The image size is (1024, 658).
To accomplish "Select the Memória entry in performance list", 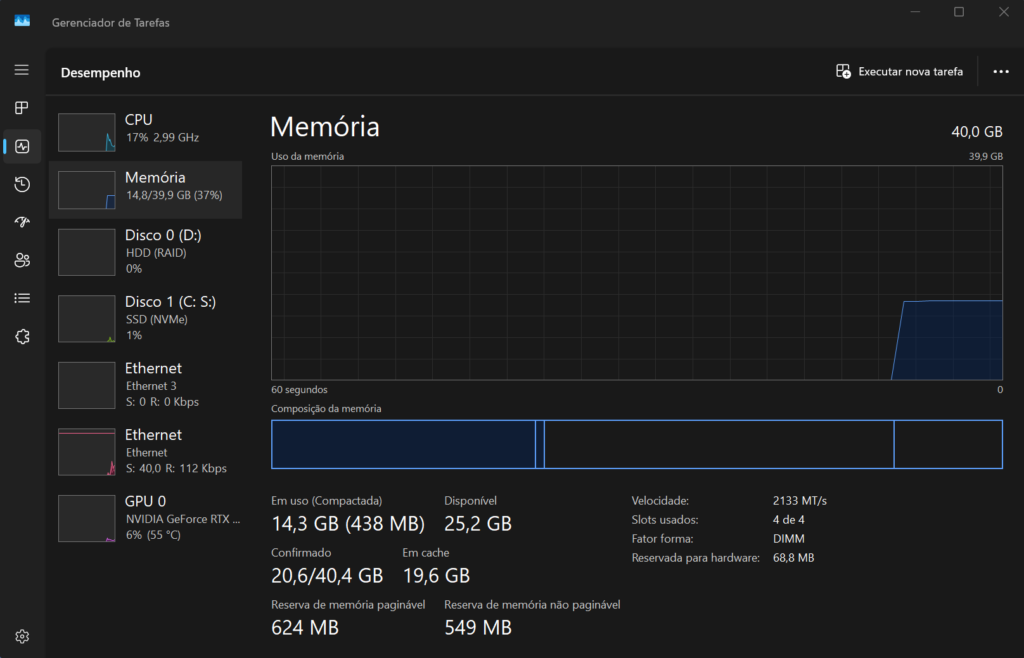I will [x=146, y=189].
